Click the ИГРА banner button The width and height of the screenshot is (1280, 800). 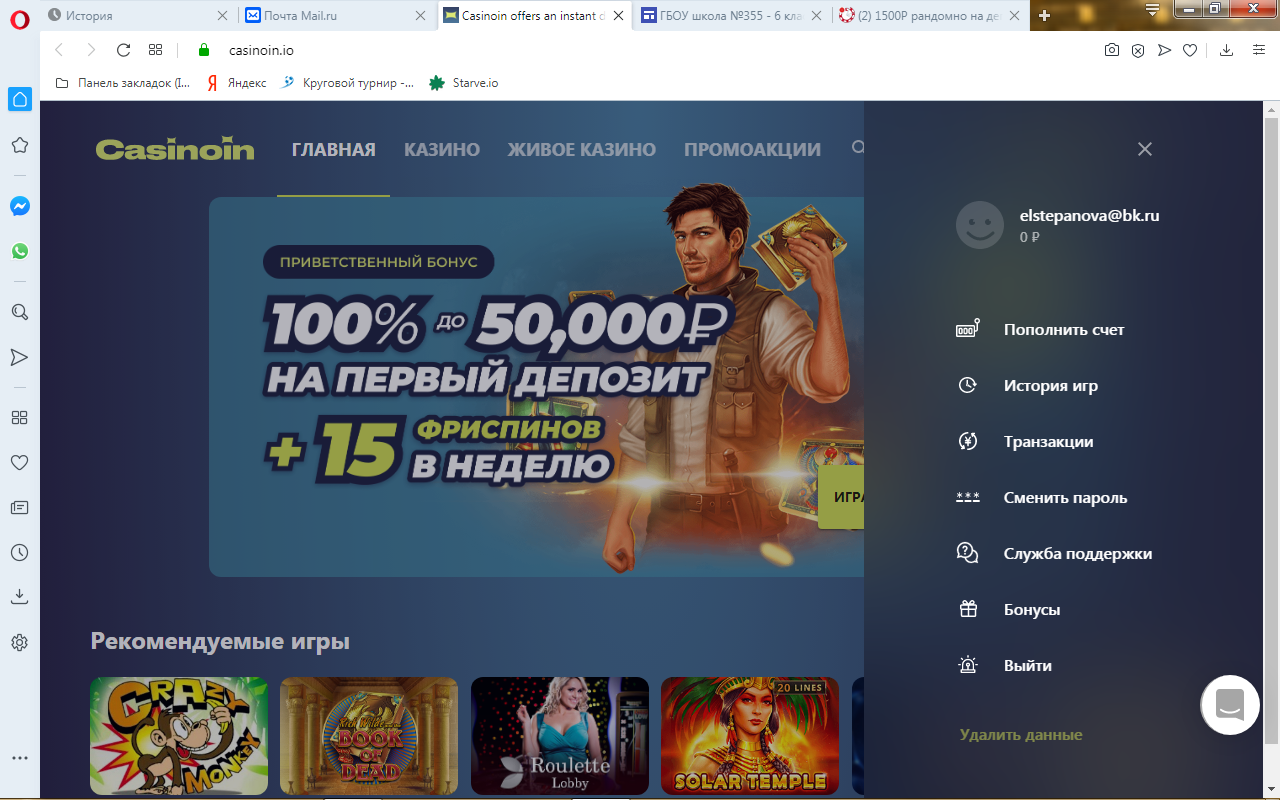coord(841,497)
